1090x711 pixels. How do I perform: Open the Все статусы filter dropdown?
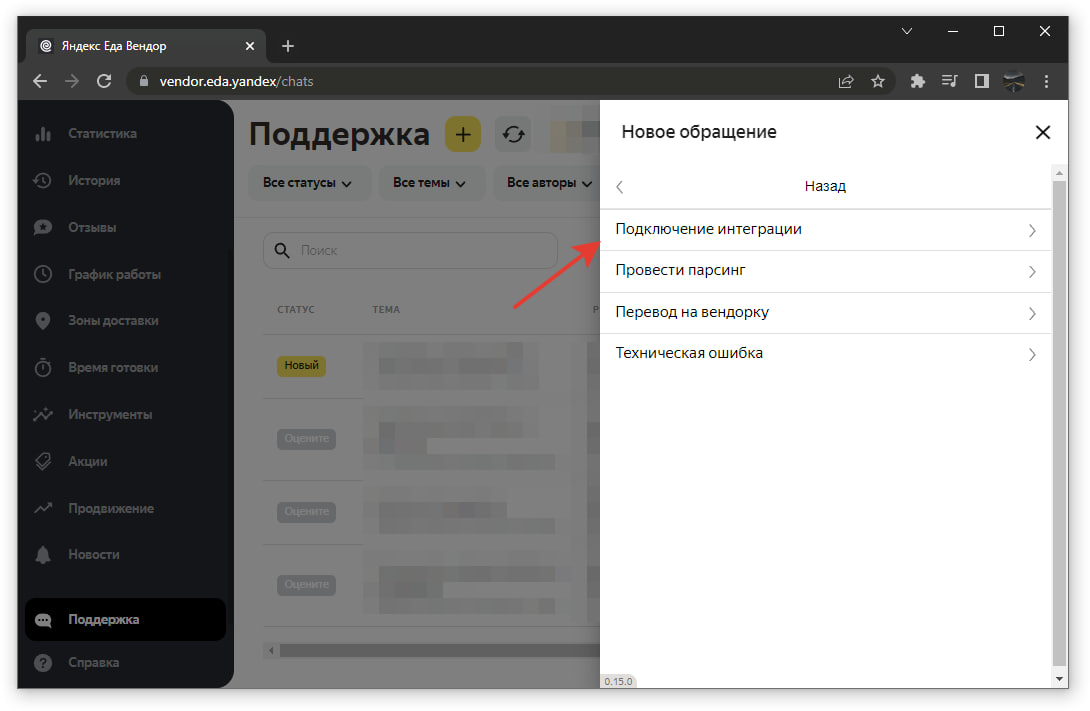pyautogui.click(x=308, y=183)
